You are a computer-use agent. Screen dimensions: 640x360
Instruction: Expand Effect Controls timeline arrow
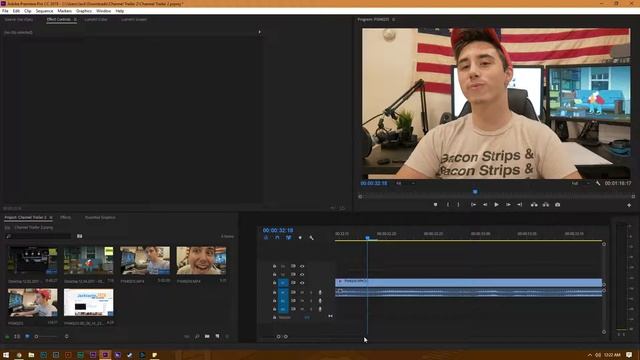[x=260, y=32]
